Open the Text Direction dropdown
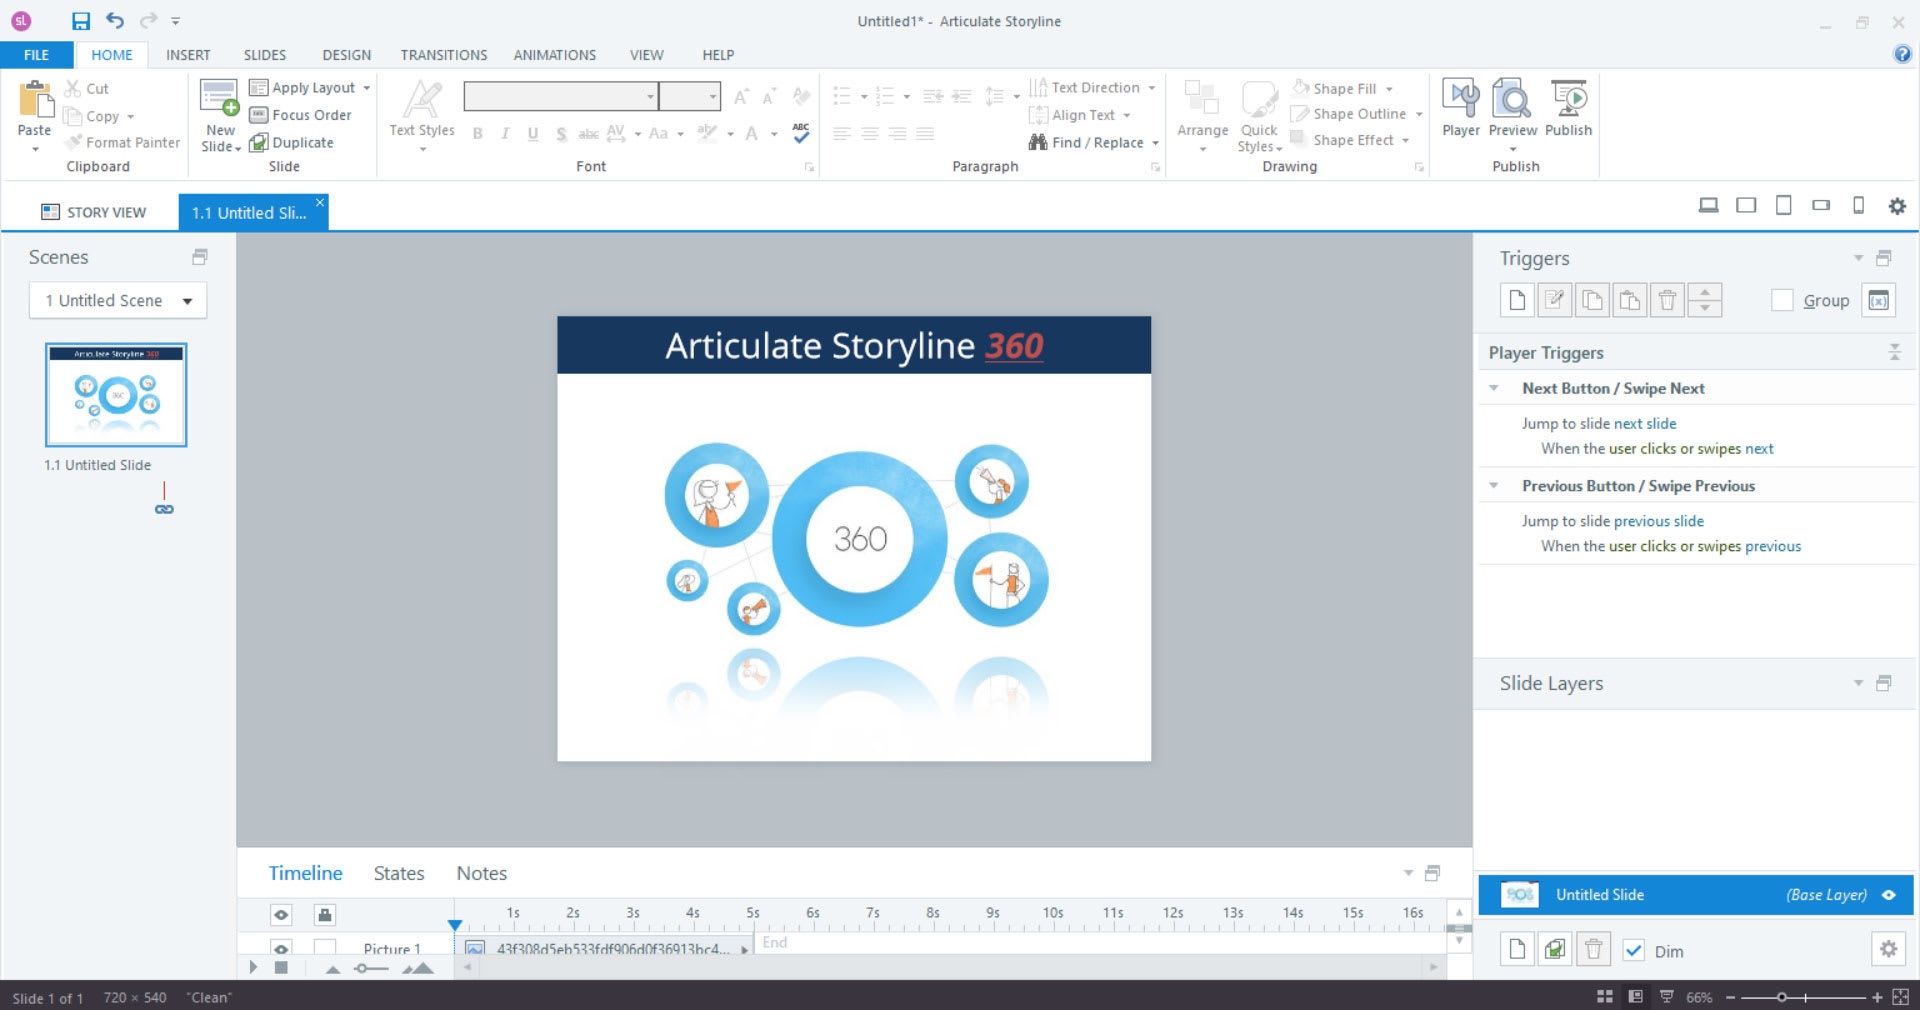Image resolution: width=1920 pixels, height=1010 pixels. tap(1152, 88)
